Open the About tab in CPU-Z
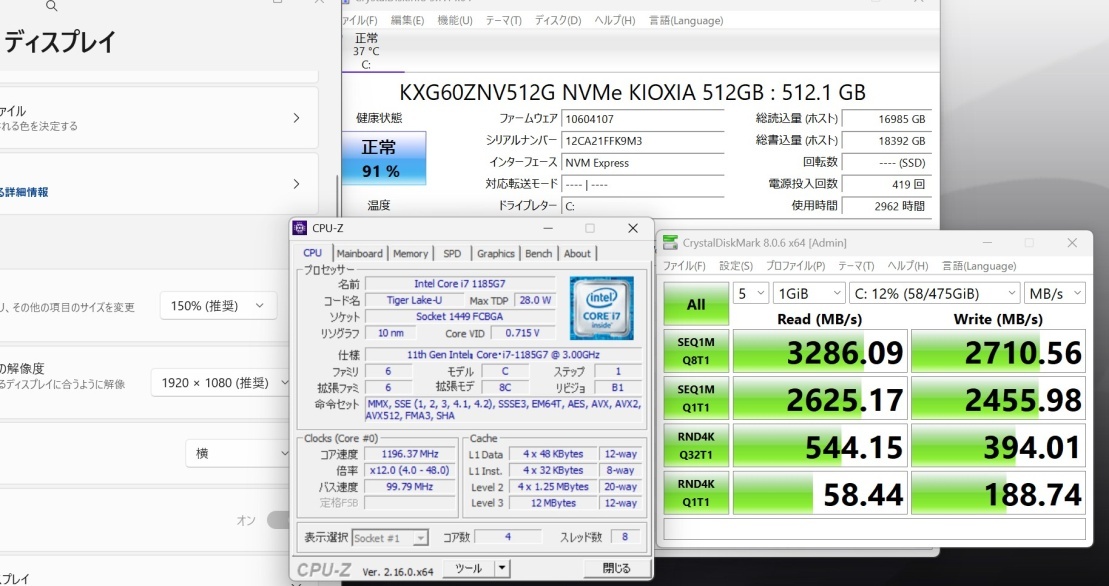1109x586 pixels. [x=577, y=254]
